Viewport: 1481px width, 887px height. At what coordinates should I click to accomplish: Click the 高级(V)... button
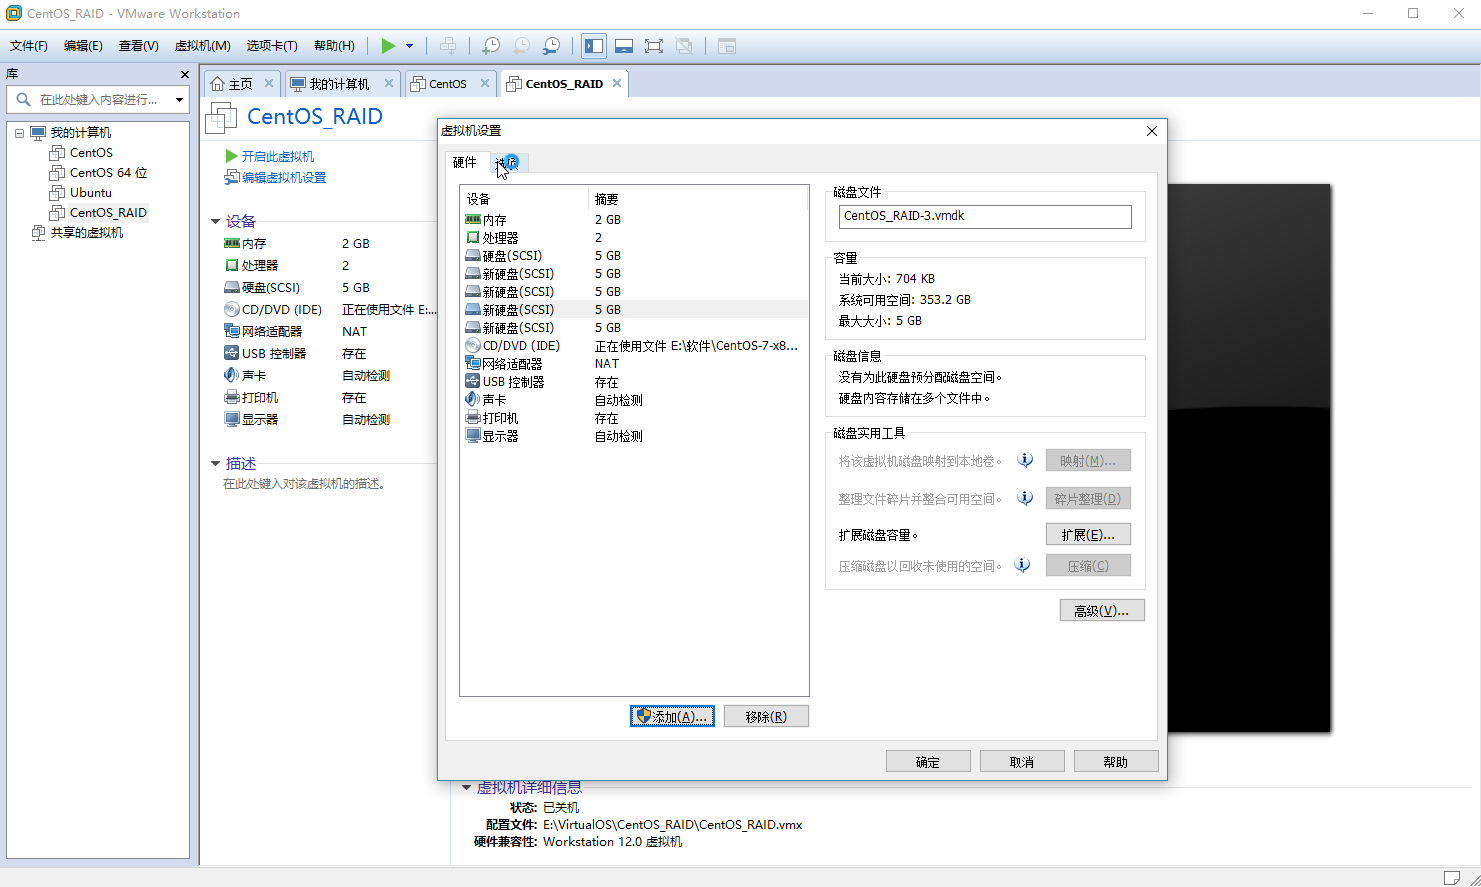pos(1102,611)
